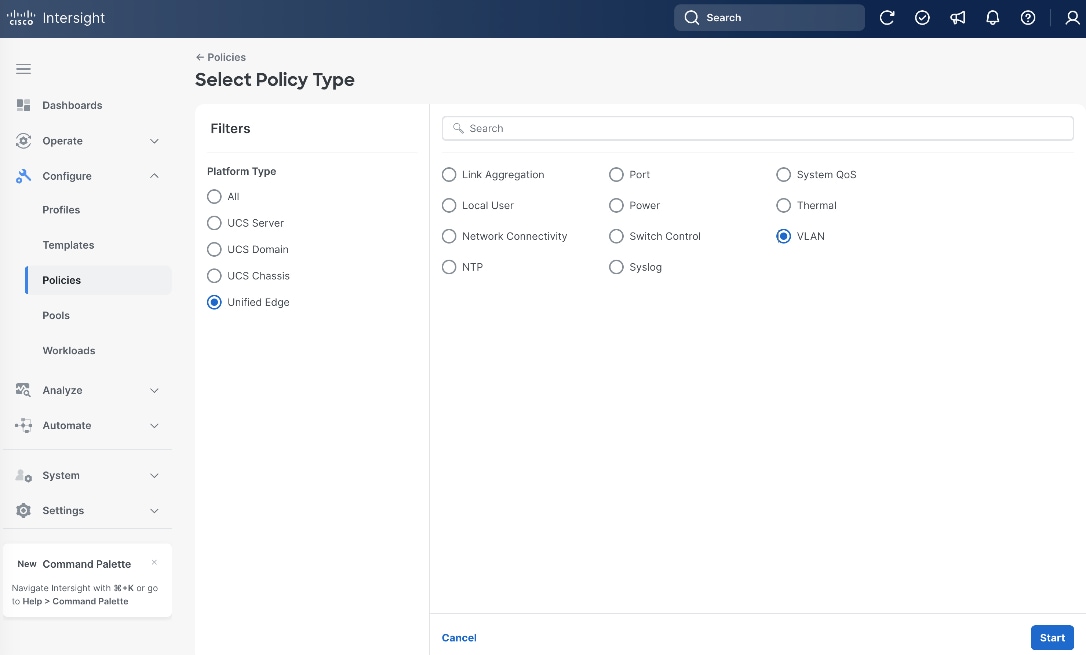The height and width of the screenshot is (655, 1086).
Task: Click the Configure wrench icon
Action: [x=24, y=176]
